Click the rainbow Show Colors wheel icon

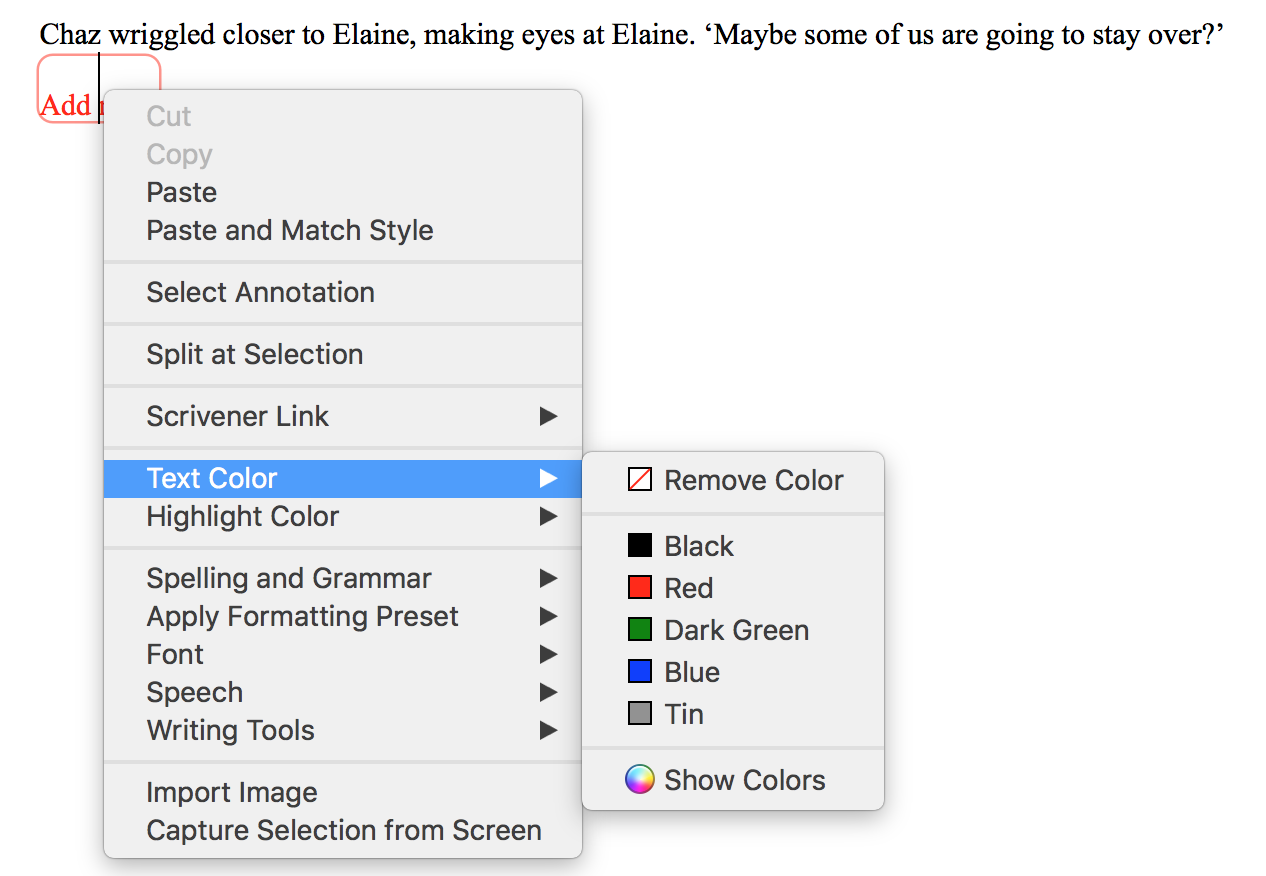click(x=640, y=780)
